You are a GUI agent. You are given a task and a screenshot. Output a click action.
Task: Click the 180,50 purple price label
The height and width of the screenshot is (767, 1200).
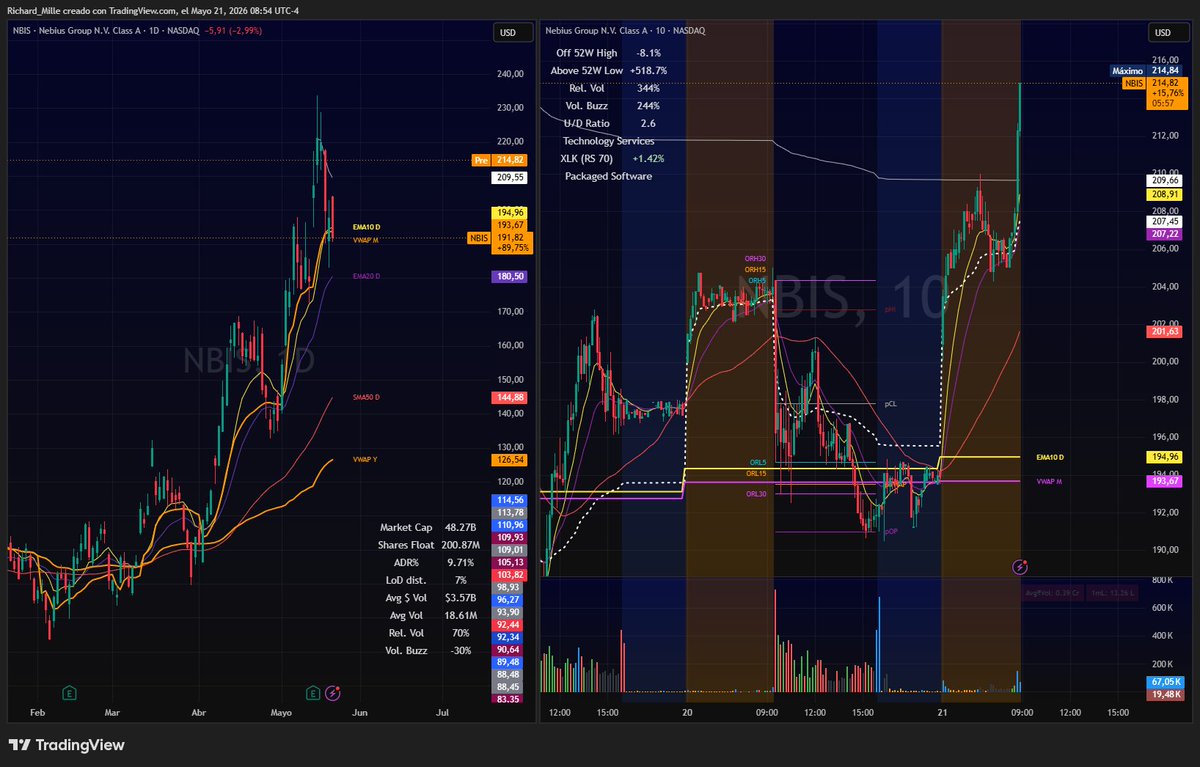point(511,276)
